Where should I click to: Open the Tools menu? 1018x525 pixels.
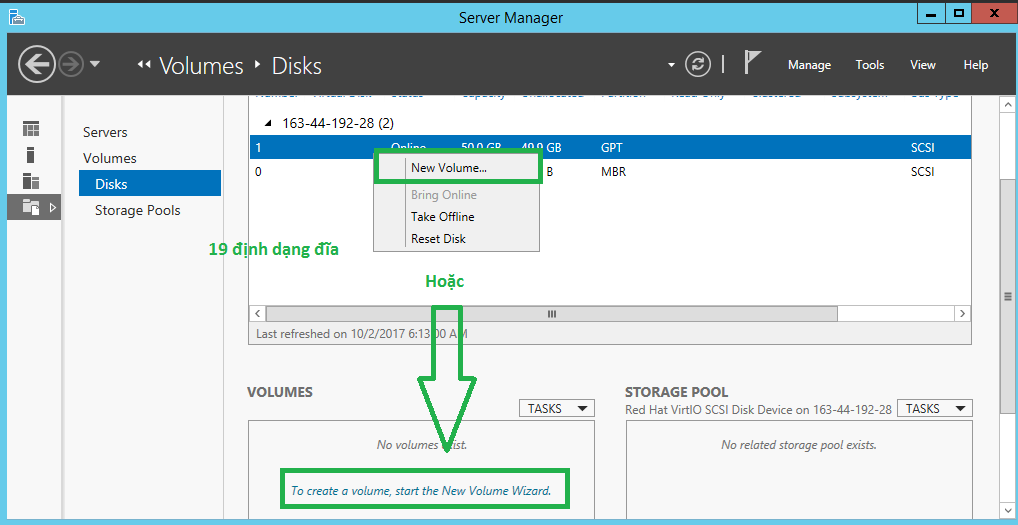869,65
